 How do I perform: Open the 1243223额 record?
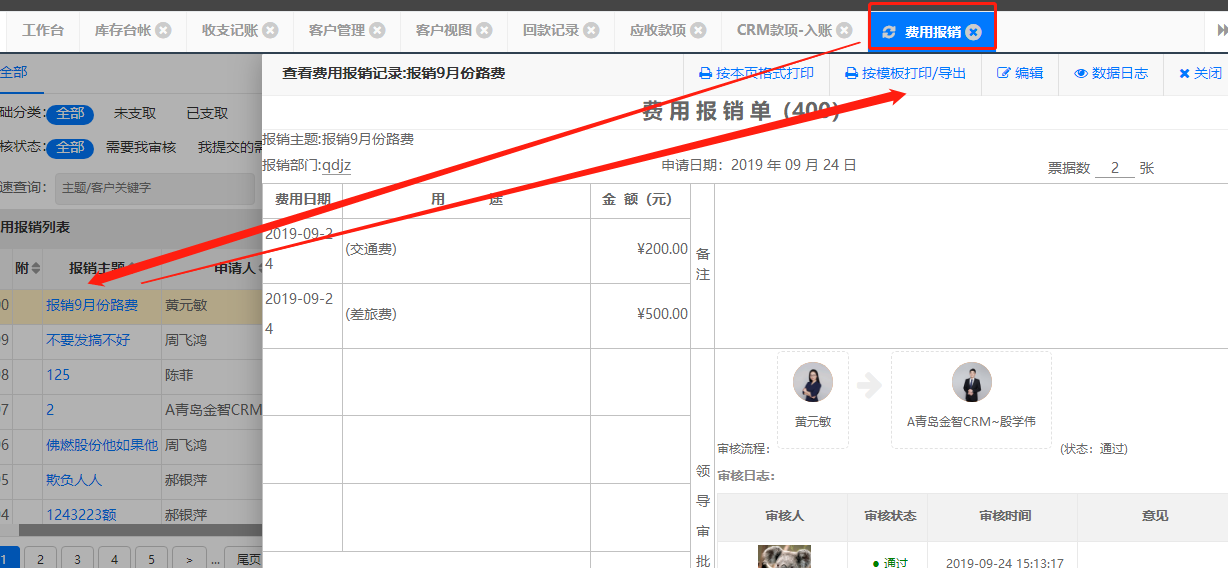point(81,515)
